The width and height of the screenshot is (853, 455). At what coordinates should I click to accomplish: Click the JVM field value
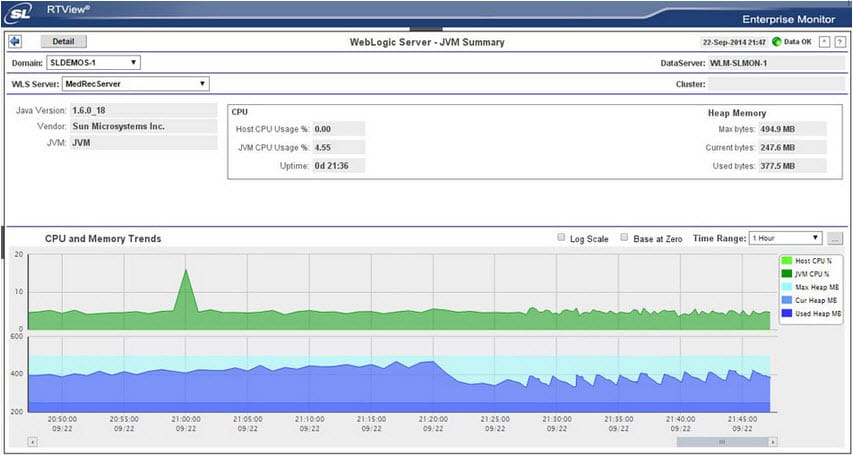coord(144,143)
